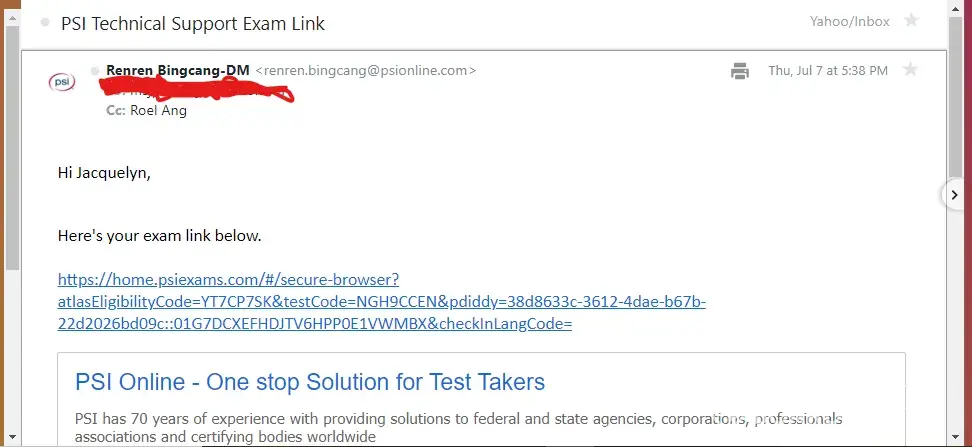Click the right scrollbar's up arrow

(x=955, y=8)
